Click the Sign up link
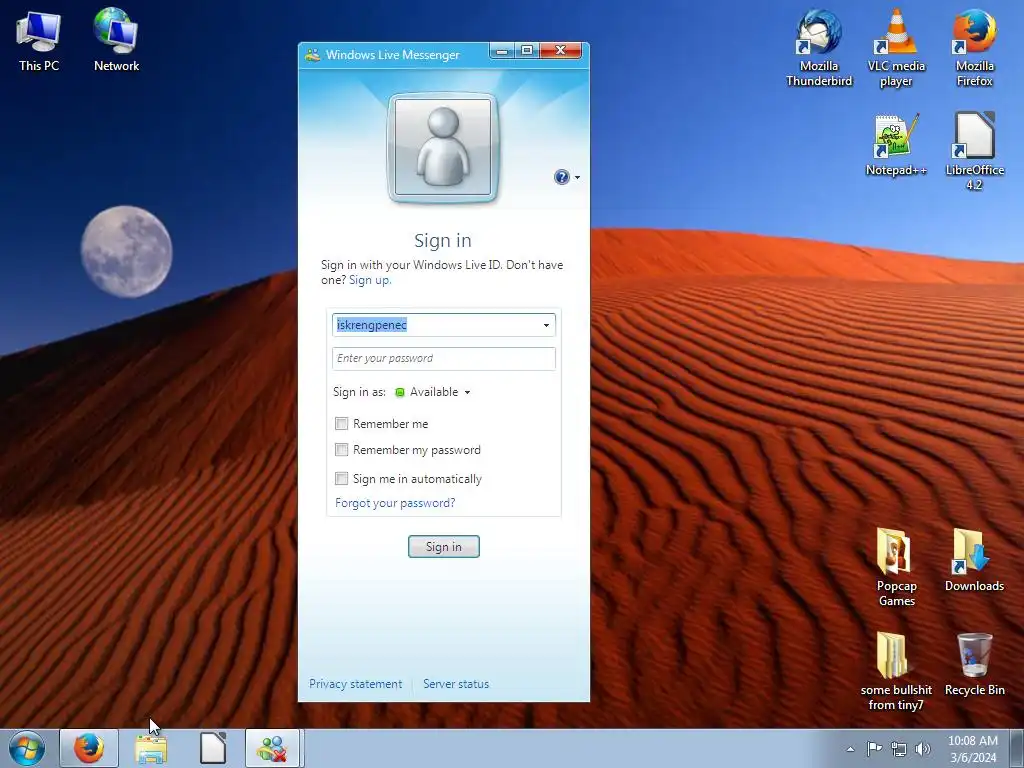 tap(370, 280)
